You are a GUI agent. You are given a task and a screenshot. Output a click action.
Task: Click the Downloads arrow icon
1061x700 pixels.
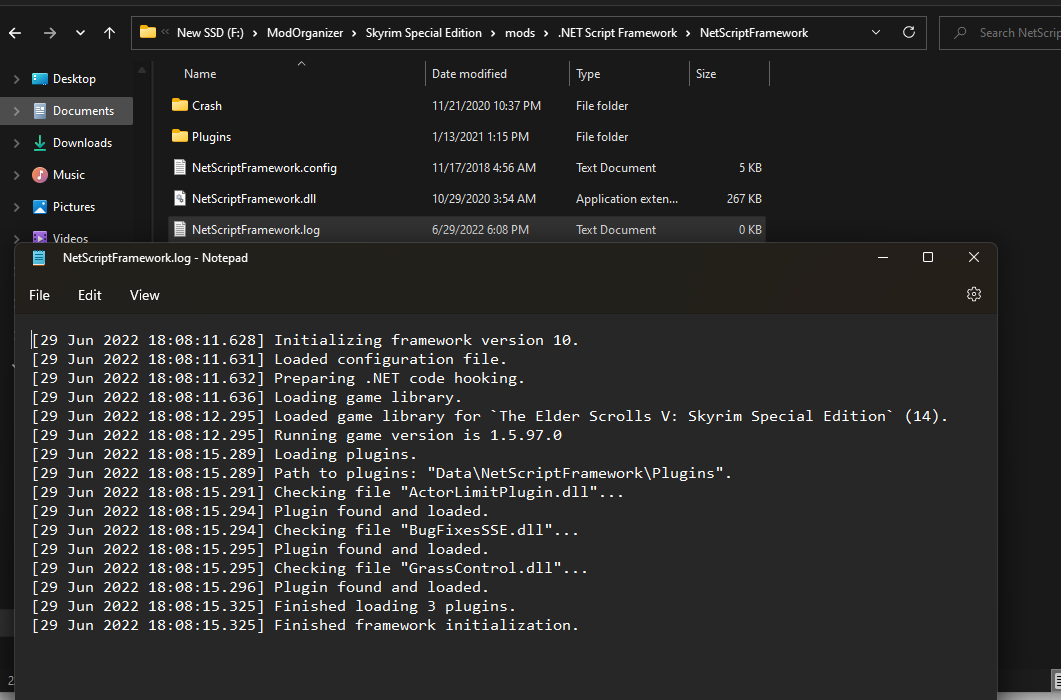click(x=40, y=142)
